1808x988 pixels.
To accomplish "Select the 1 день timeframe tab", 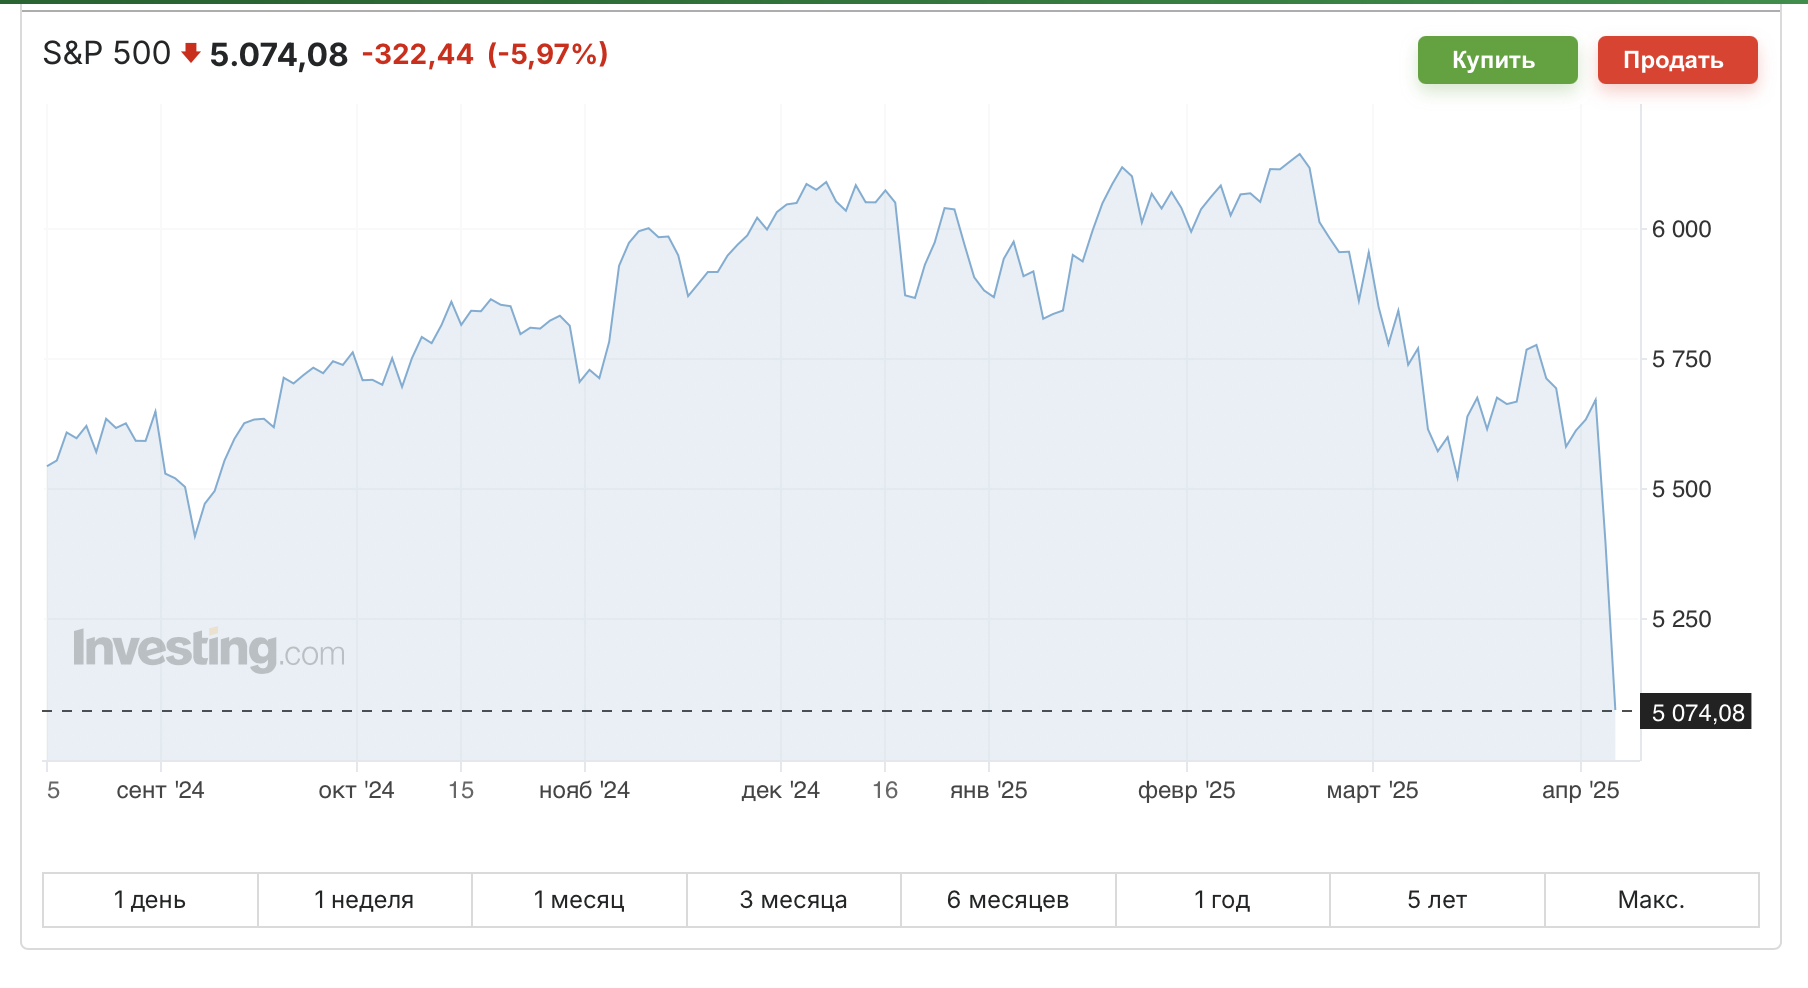I will [x=150, y=900].
